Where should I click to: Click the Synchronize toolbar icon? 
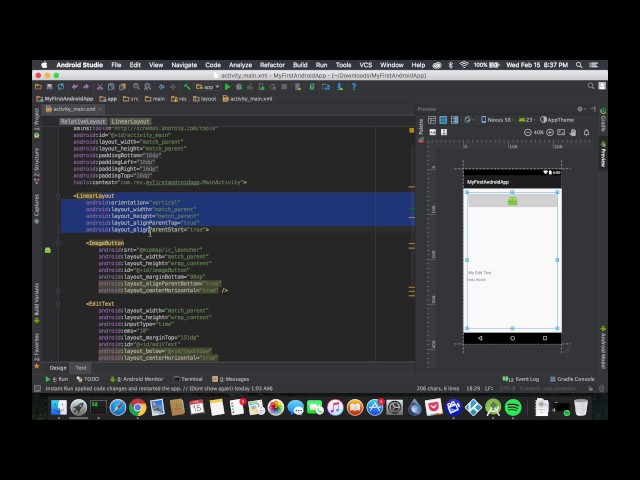tap(61, 87)
